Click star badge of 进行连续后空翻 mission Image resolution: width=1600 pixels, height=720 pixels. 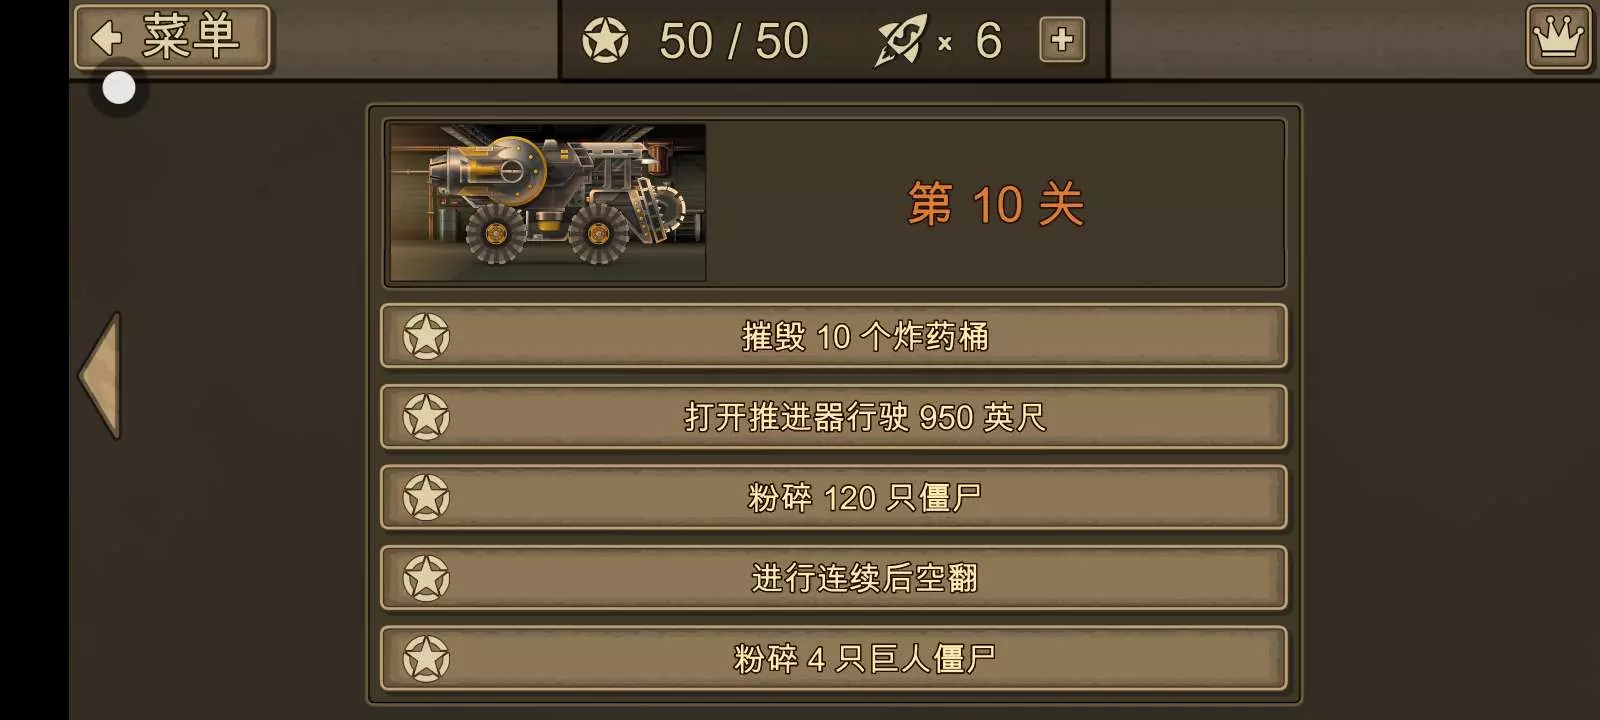point(426,578)
